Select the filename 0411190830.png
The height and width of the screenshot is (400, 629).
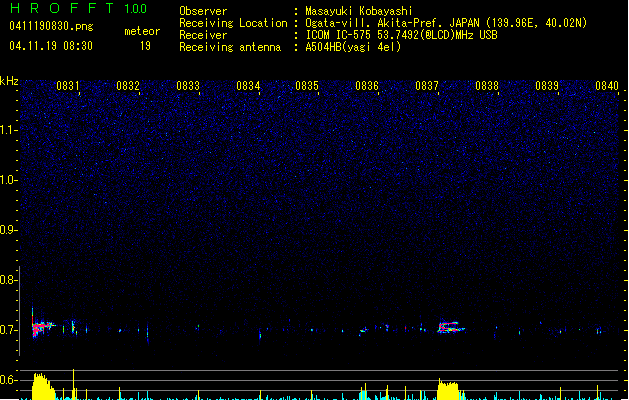pyautogui.click(x=51, y=26)
